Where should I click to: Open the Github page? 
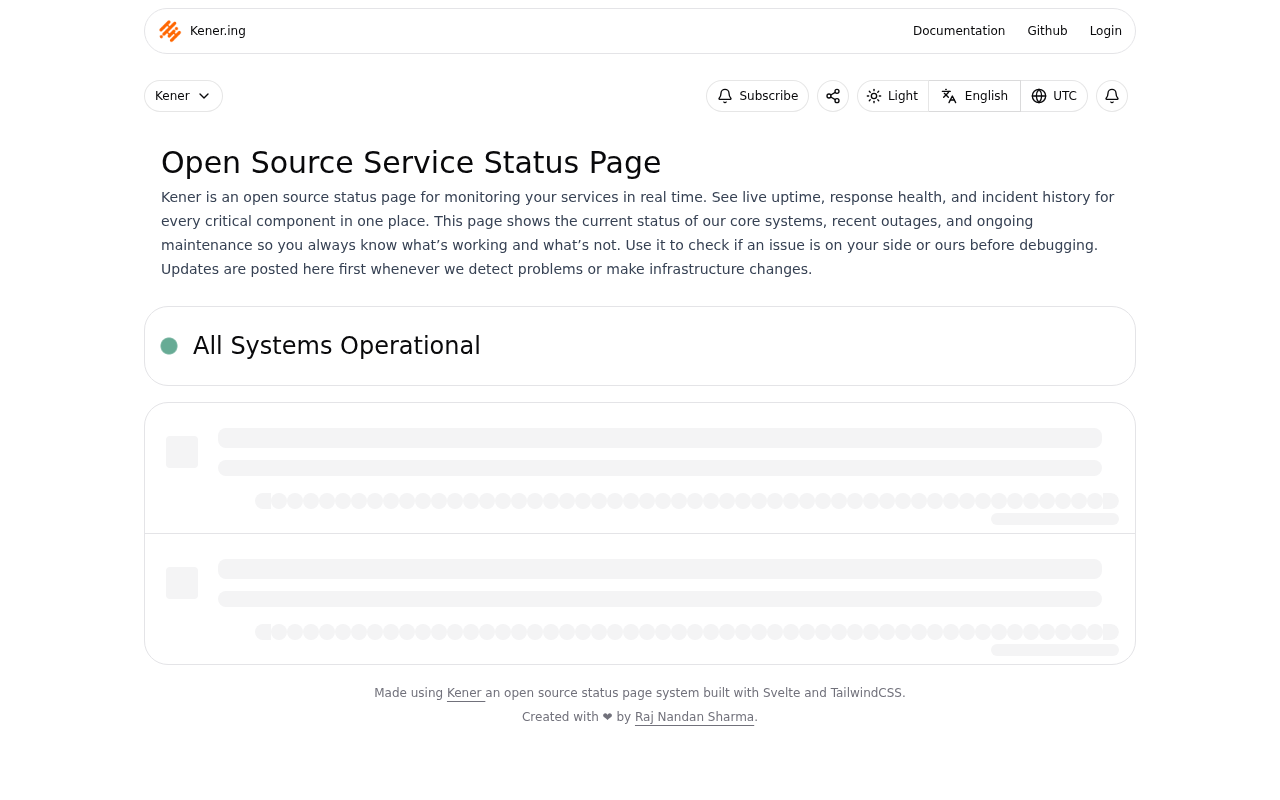click(x=1047, y=29)
